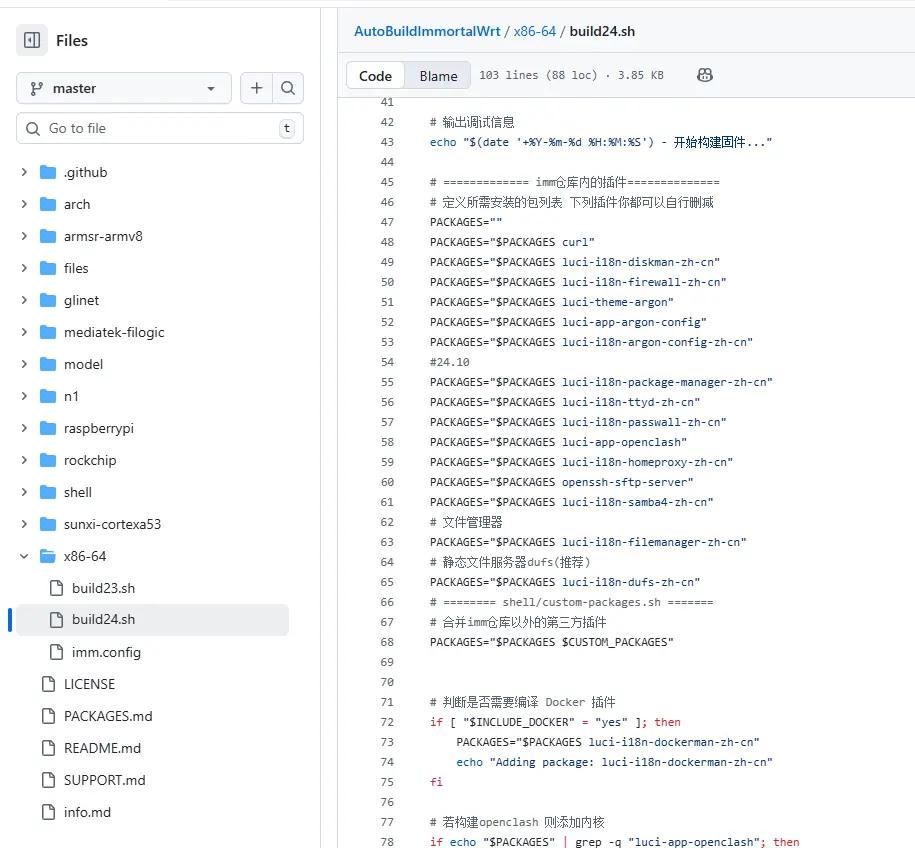
Task: Click the x86-64 open folder icon
Action: coord(47,556)
